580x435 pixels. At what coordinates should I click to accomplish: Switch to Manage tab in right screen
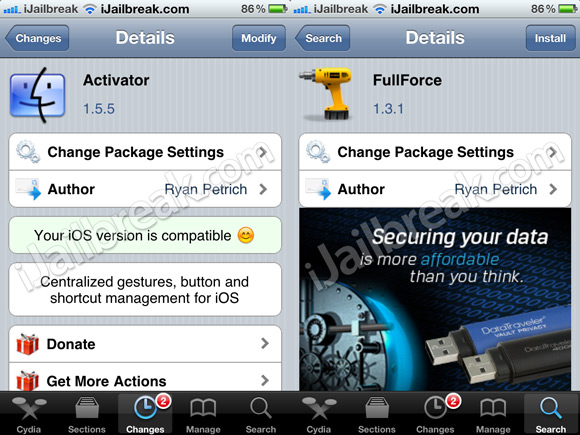493,414
